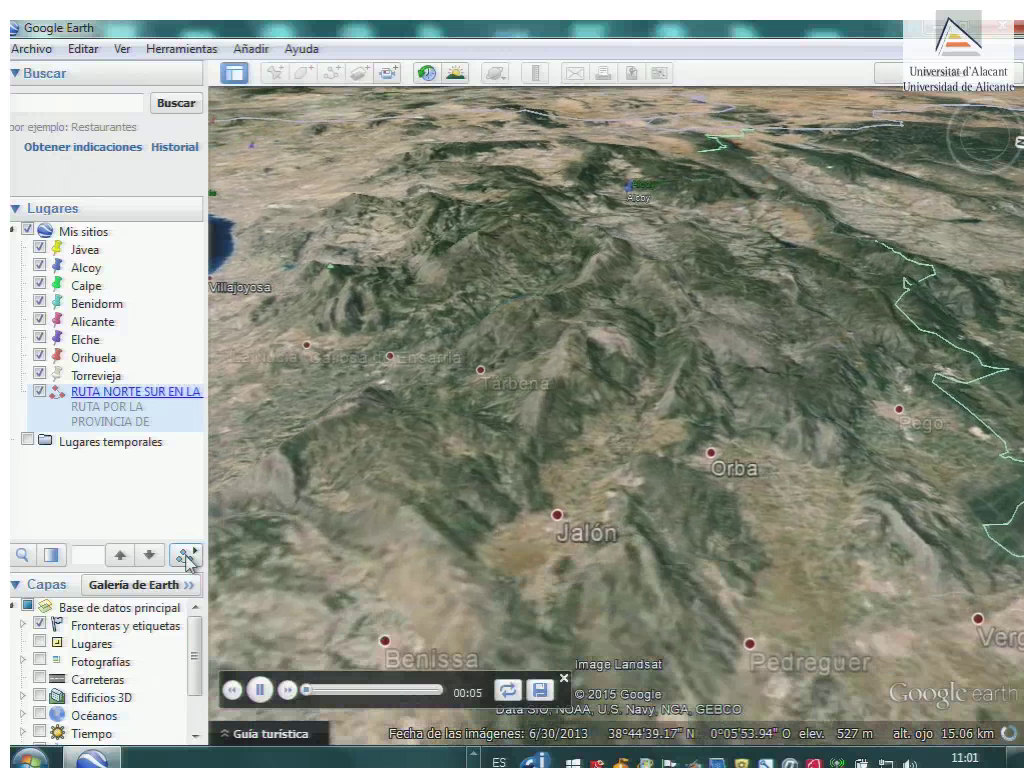The height and width of the screenshot is (768, 1024).
Task: Click the Add Polygon toolbar icon
Action: pos(304,72)
